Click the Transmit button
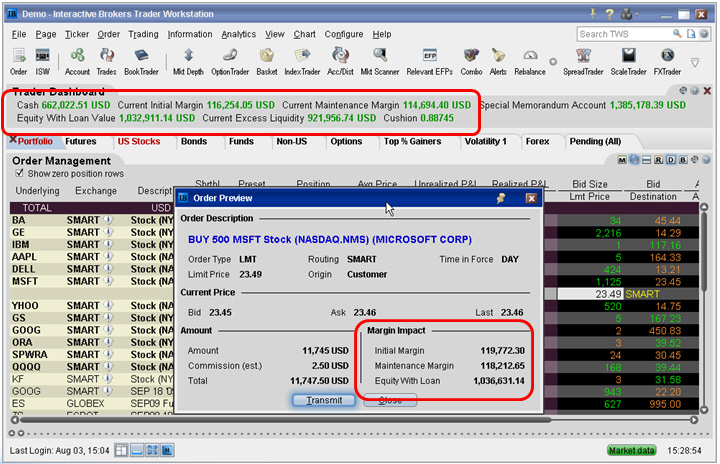This screenshot has height=464, width=720. [x=324, y=400]
